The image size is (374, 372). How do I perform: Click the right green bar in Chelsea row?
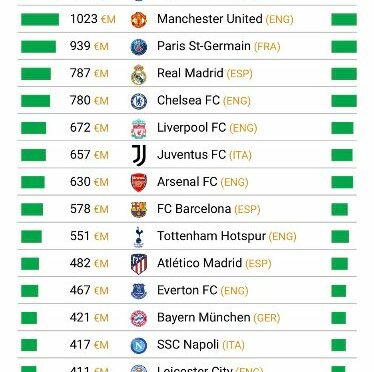(x=344, y=101)
